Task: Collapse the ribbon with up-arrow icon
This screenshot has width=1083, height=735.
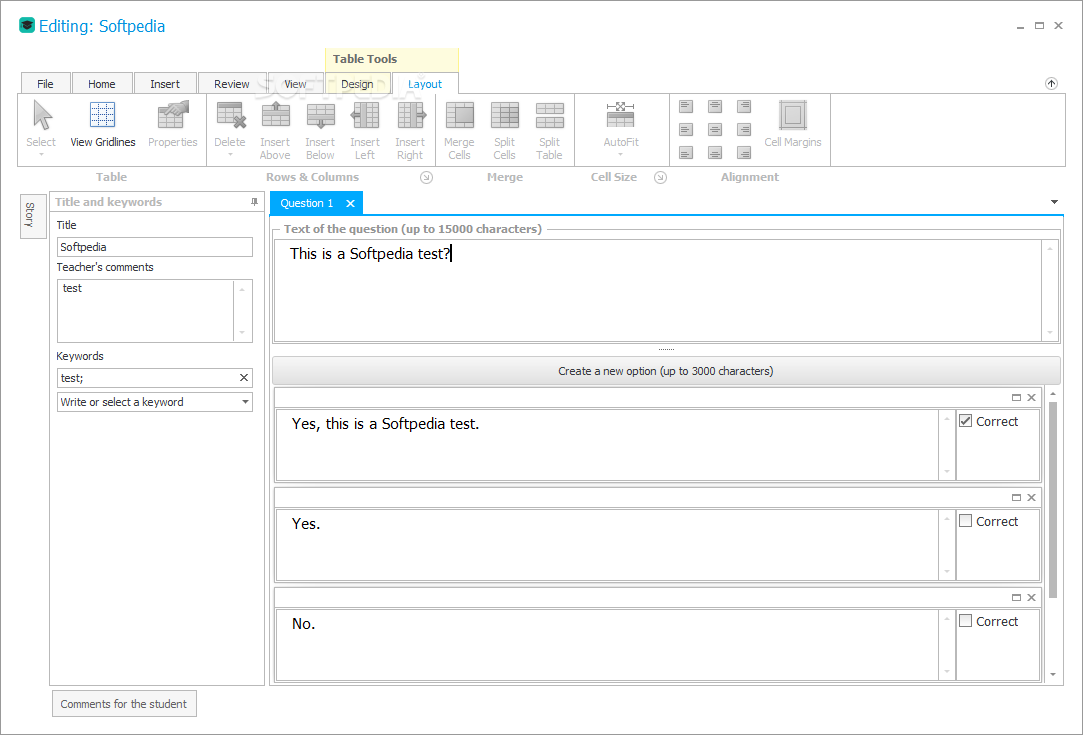Action: pos(1051,84)
